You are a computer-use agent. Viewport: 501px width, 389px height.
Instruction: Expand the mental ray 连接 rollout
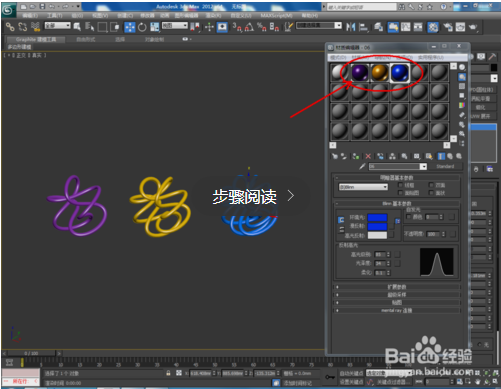[x=397, y=311]
